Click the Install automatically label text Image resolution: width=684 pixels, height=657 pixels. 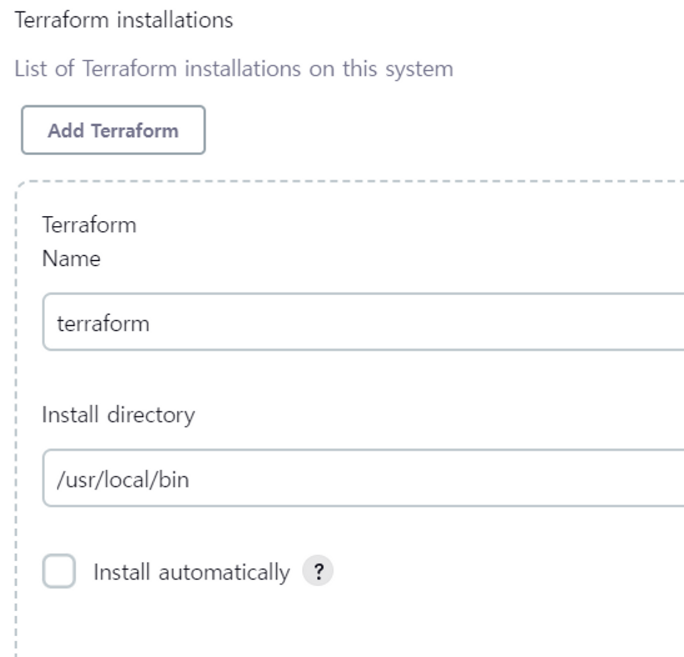click(191, 572)
